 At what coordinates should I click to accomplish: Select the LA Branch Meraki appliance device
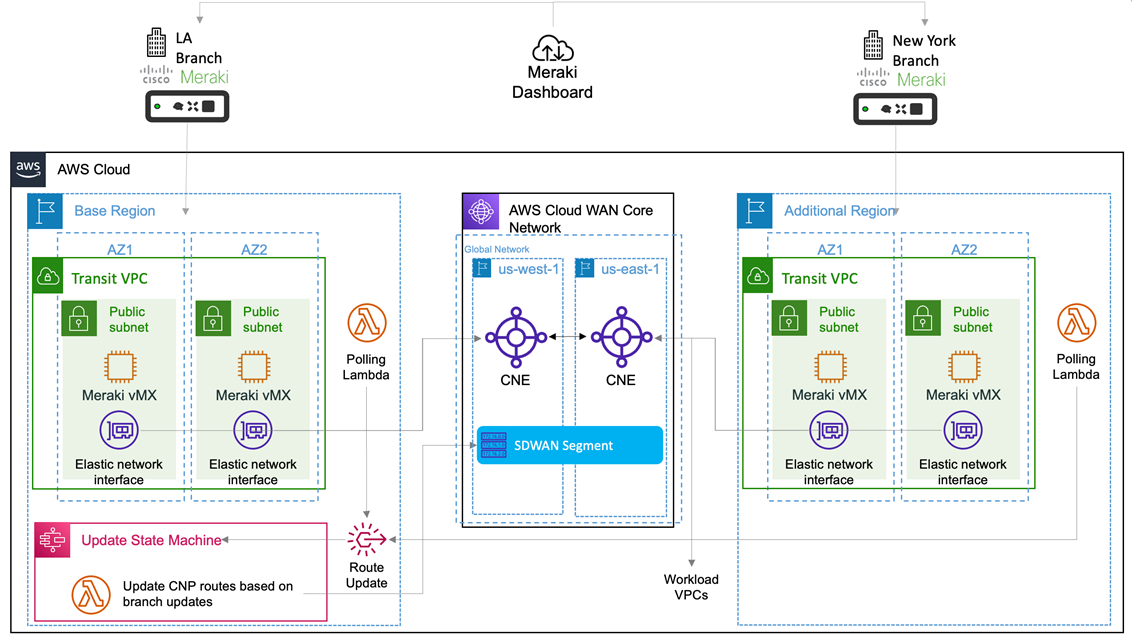click(x=187, y=106)
